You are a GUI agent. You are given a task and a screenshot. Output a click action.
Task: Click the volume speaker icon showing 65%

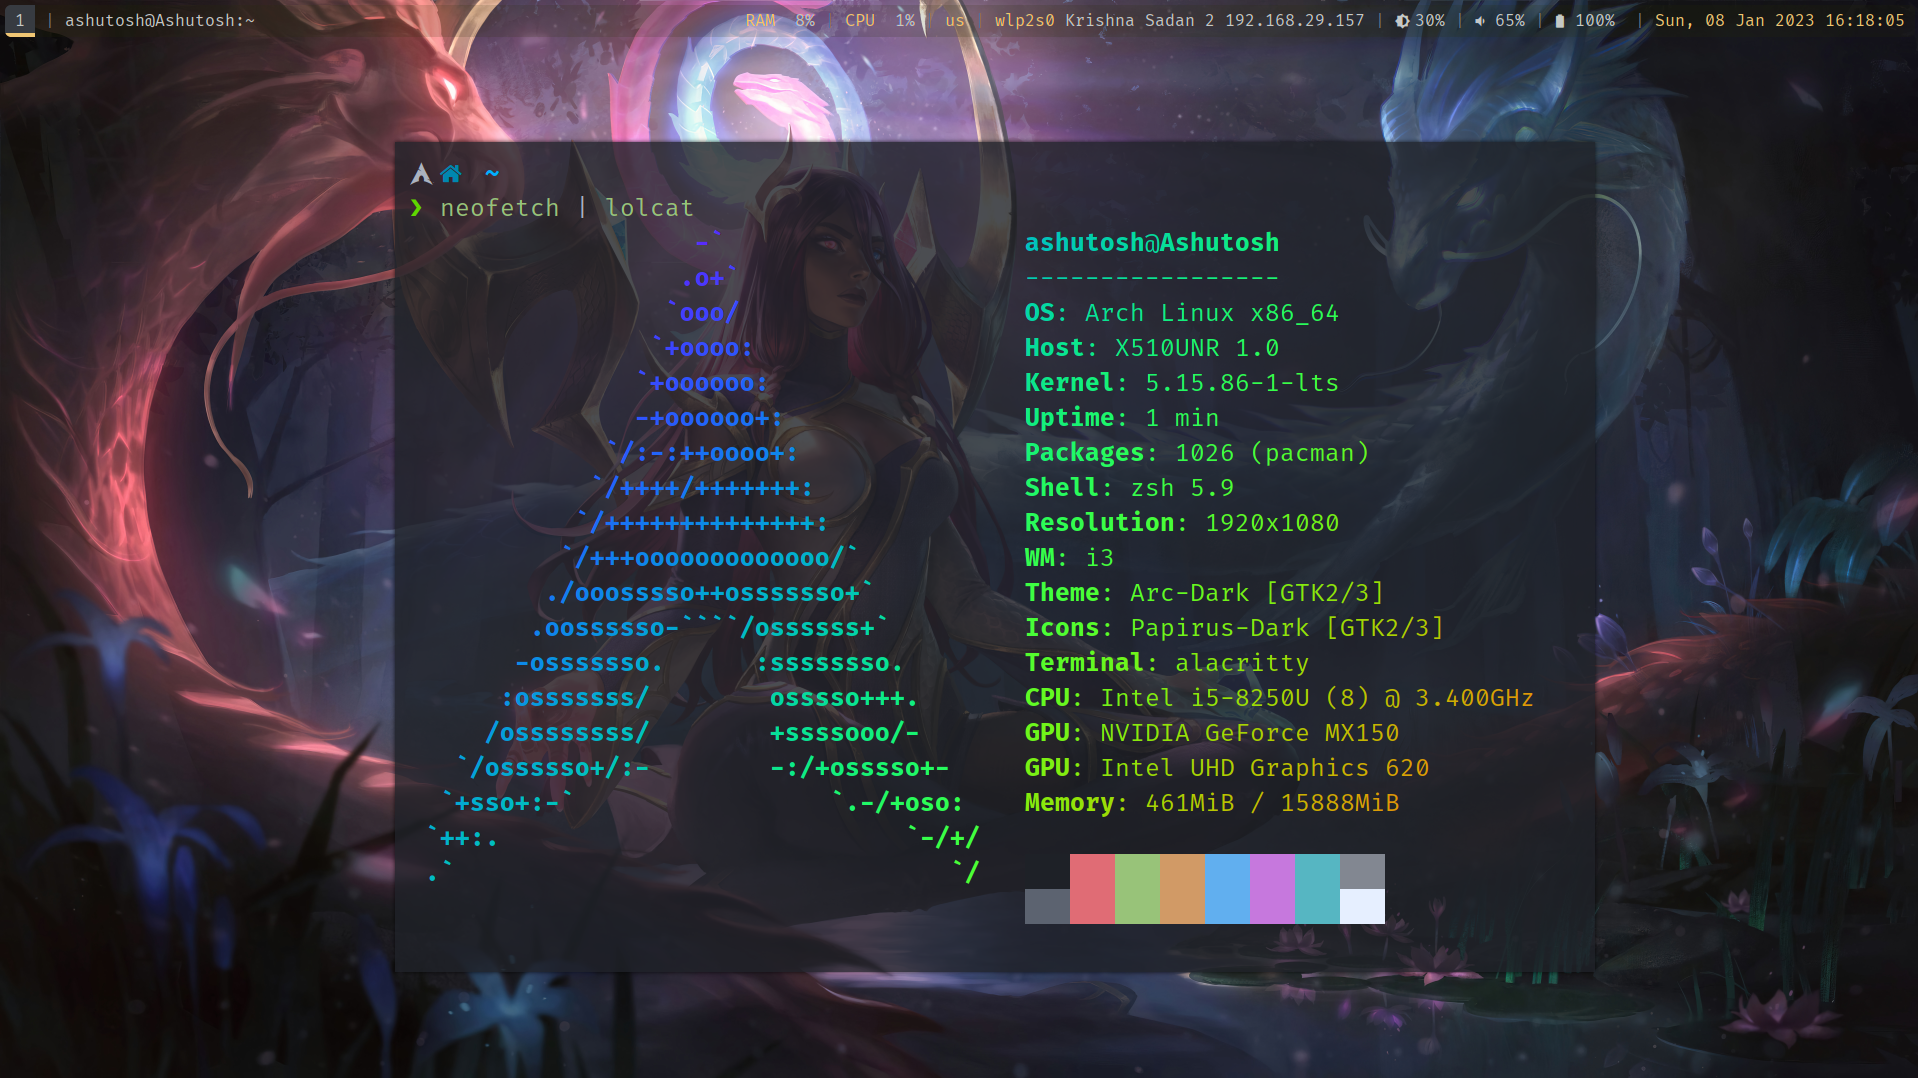[x=1479, y=21]
